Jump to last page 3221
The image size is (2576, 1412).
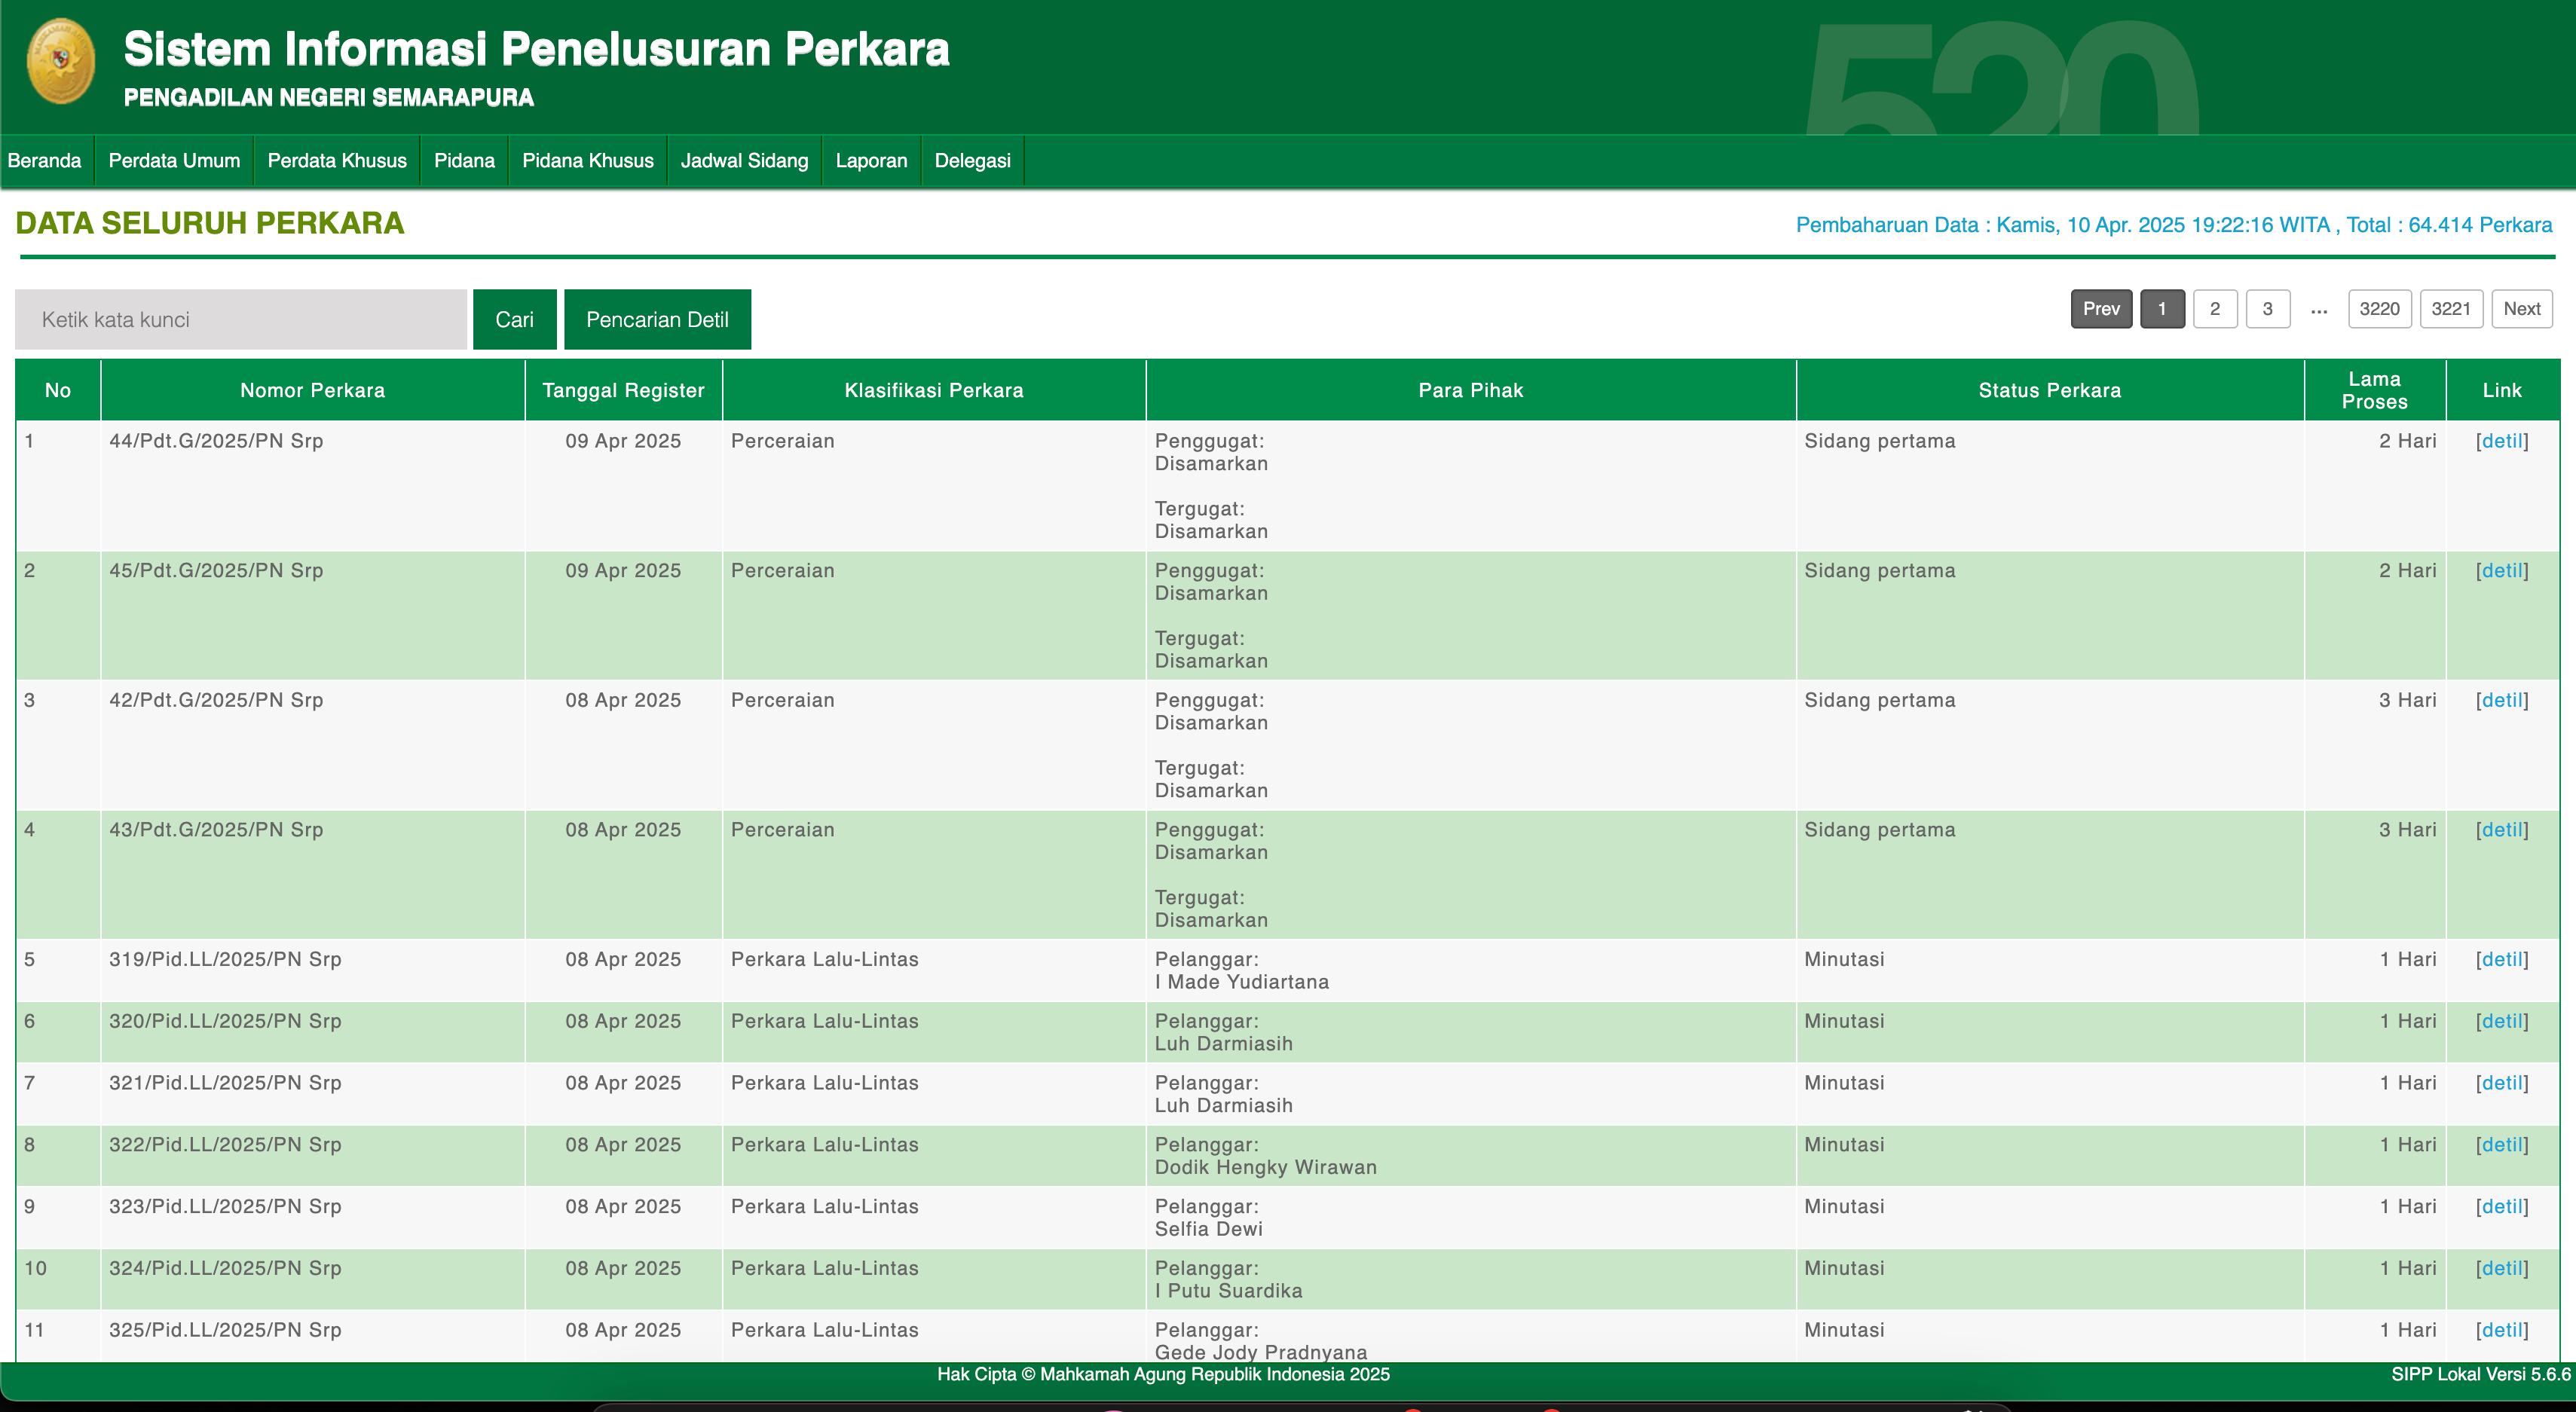[x=2450, y=309]
